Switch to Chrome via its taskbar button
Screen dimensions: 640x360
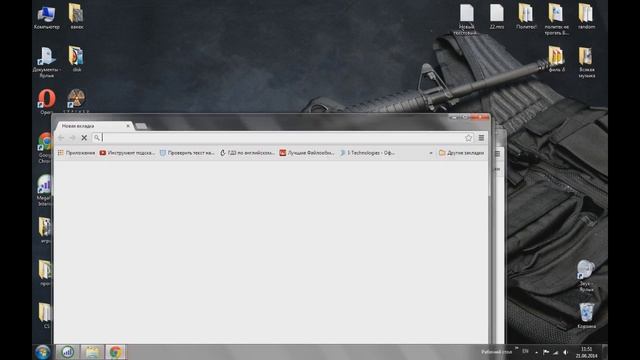[x=116, y=352]
